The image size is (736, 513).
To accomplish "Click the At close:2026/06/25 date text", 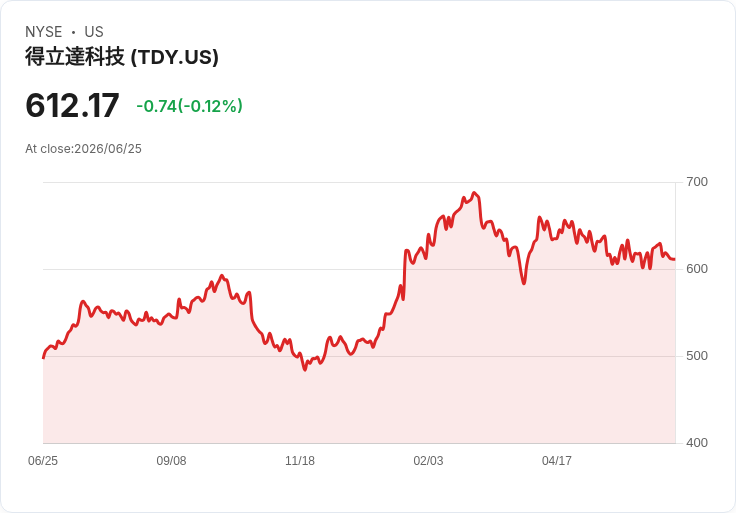I will pos(83,149).
